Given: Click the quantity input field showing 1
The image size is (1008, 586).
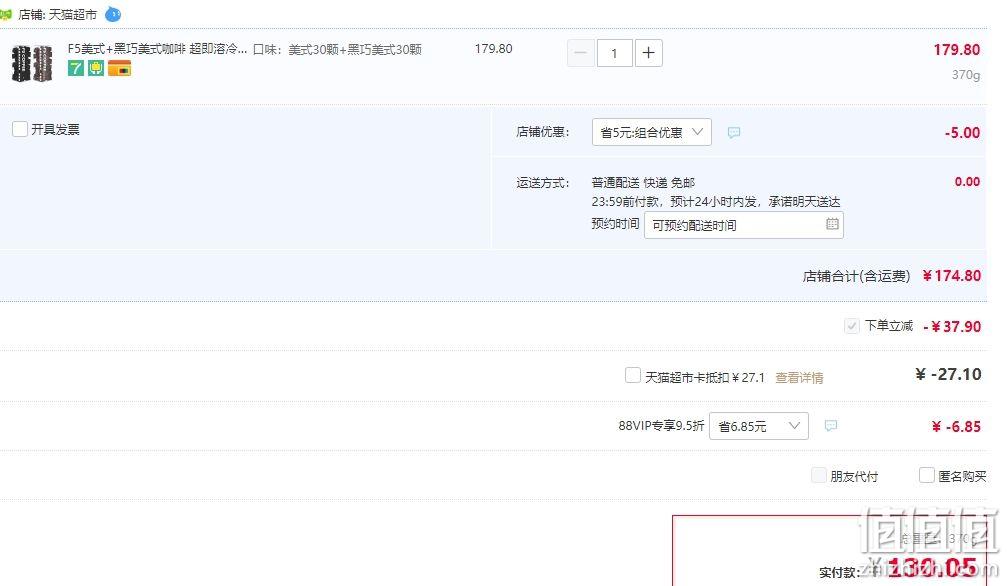Looking at the screenshot, I should [x=615, y=53].
